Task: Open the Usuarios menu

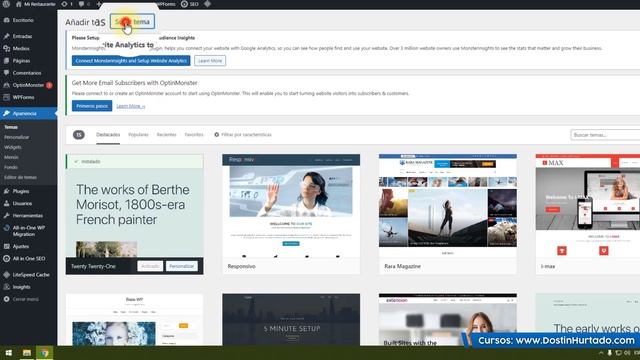Action: pos(22,203)
